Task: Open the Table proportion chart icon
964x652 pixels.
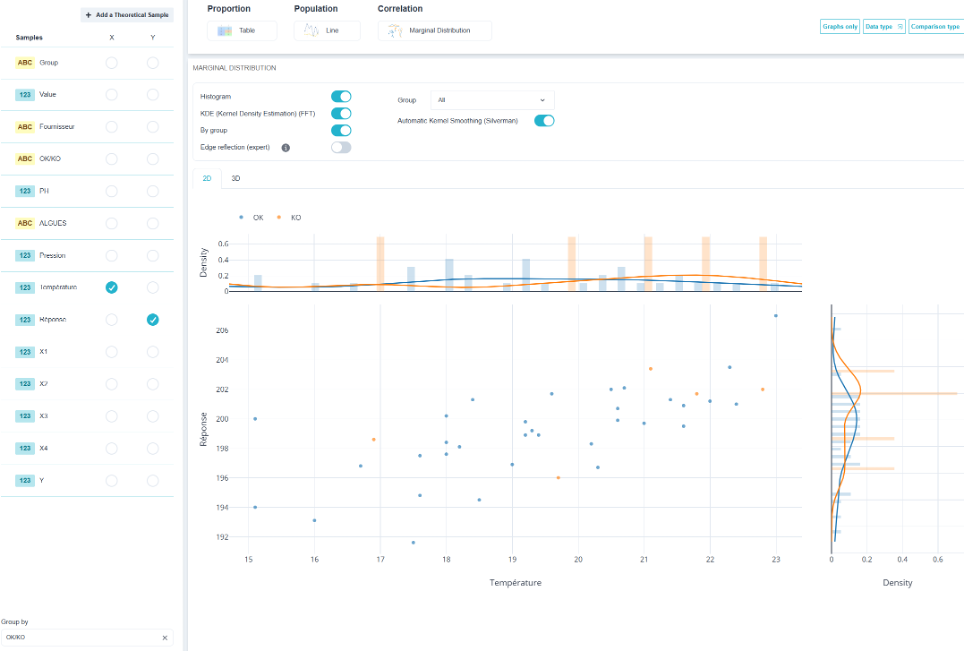Action: 224,31
